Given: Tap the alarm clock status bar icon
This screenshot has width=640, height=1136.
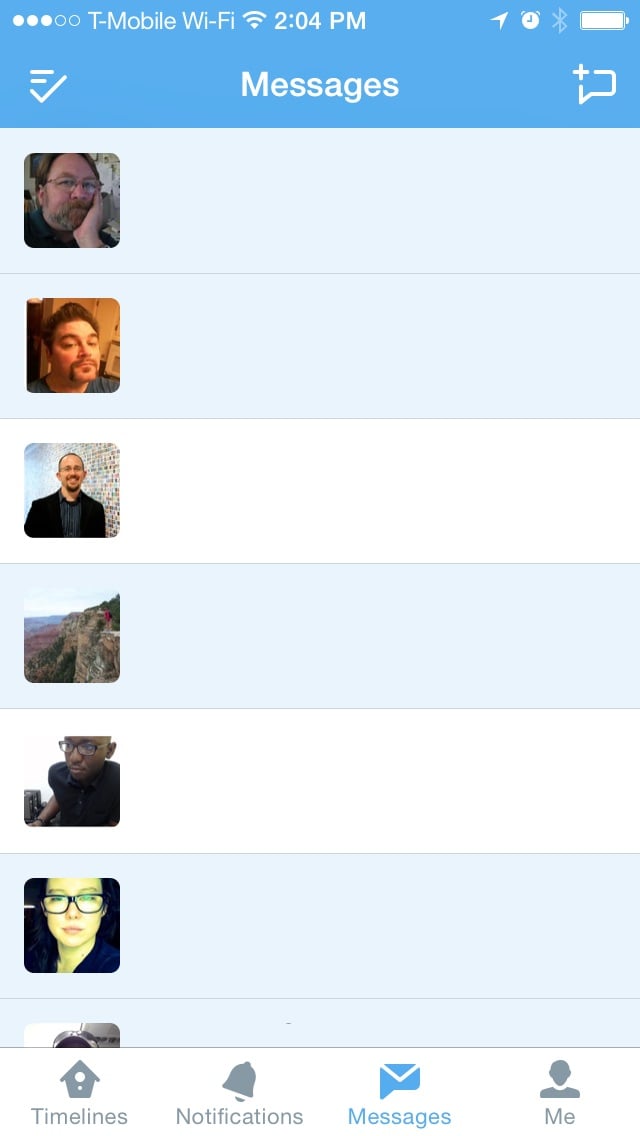Looking at the screenshot, I should coord(531,20).
